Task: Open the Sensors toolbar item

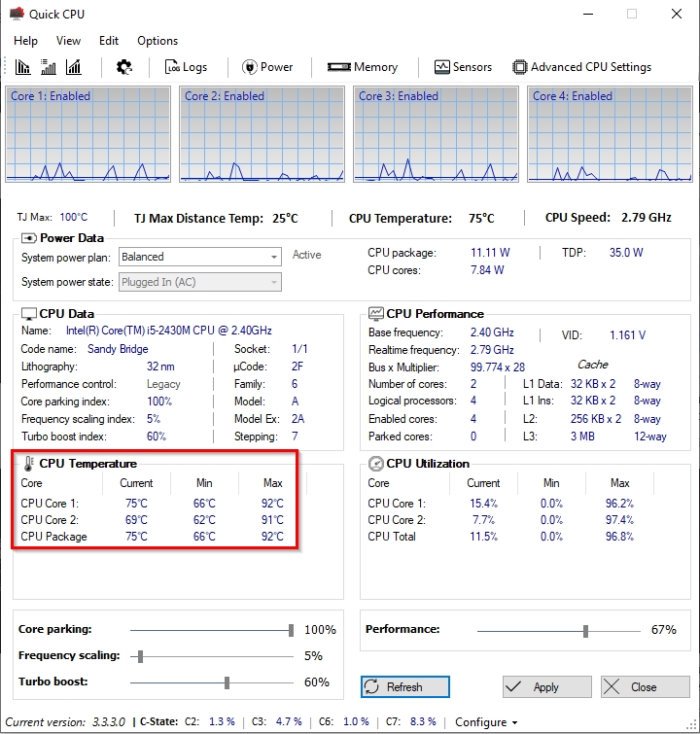Action: click(x=463, y=67)
